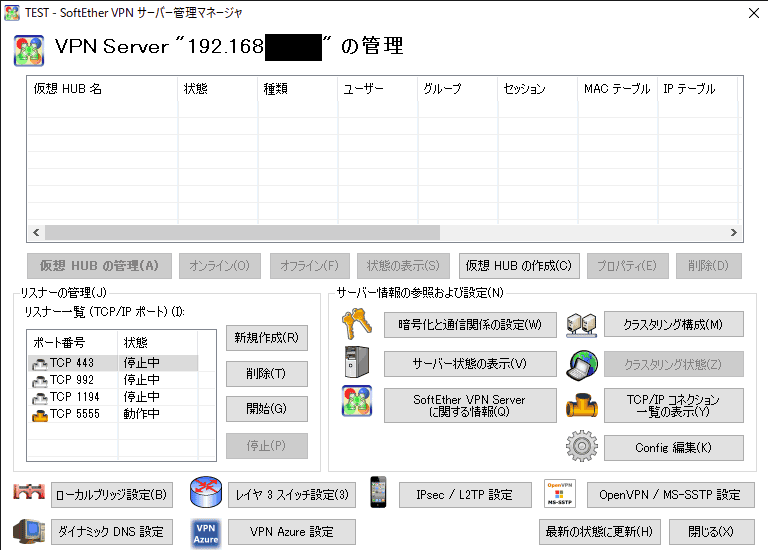Image resolution: width=768 pixels, height=550 pixels.
Task: Click the TCP 443 listener port icon
Action: pyautogui.click(x=40, y=363)
